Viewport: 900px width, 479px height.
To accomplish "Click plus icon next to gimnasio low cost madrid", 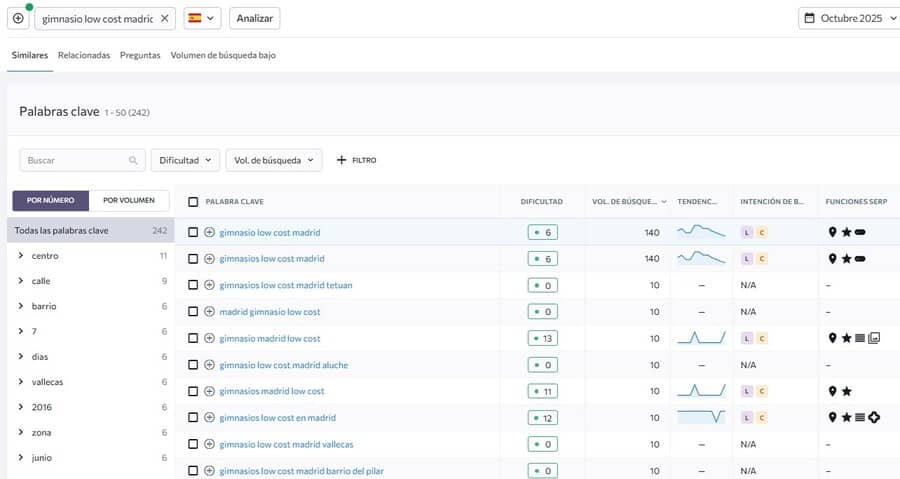I will point(210,232).
